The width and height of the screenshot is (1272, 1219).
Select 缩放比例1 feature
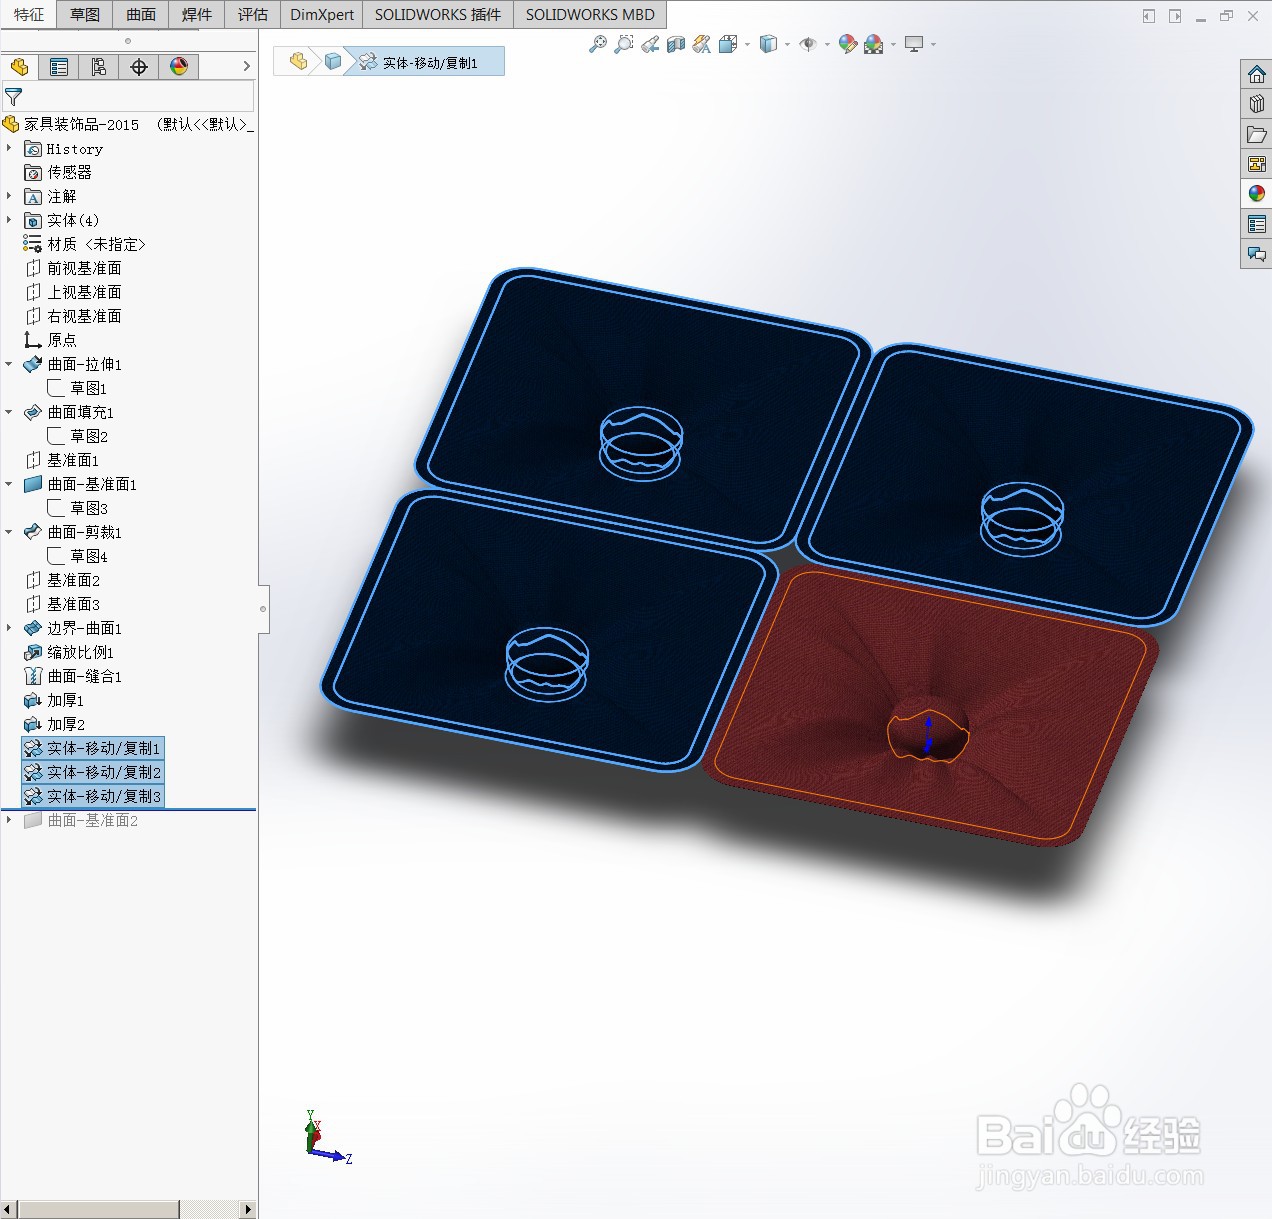[x=69, y=652]
